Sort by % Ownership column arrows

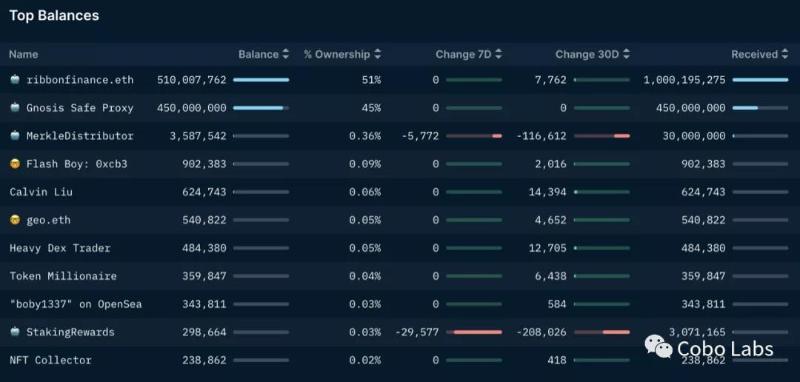point(378,54)
